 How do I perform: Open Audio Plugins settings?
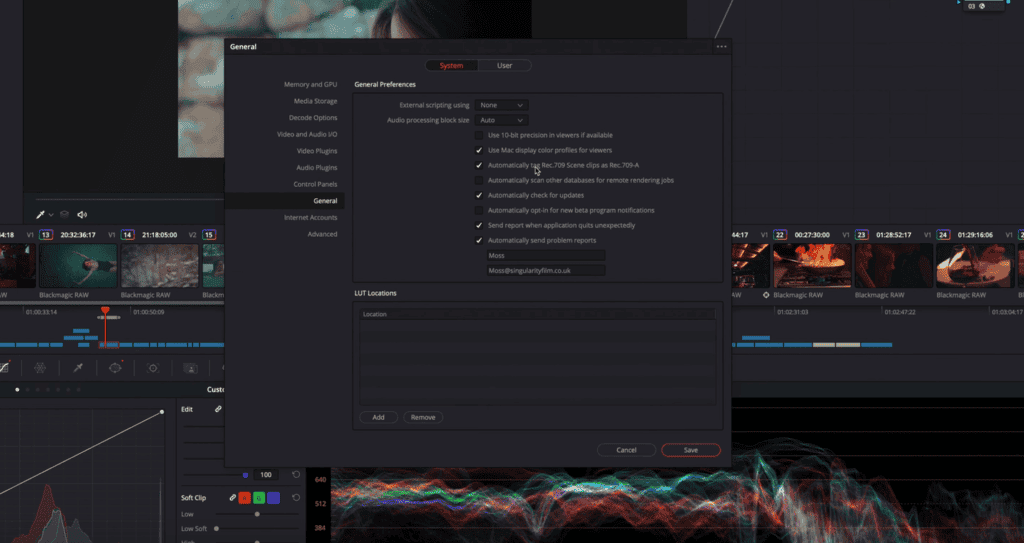tap(317, 167)
